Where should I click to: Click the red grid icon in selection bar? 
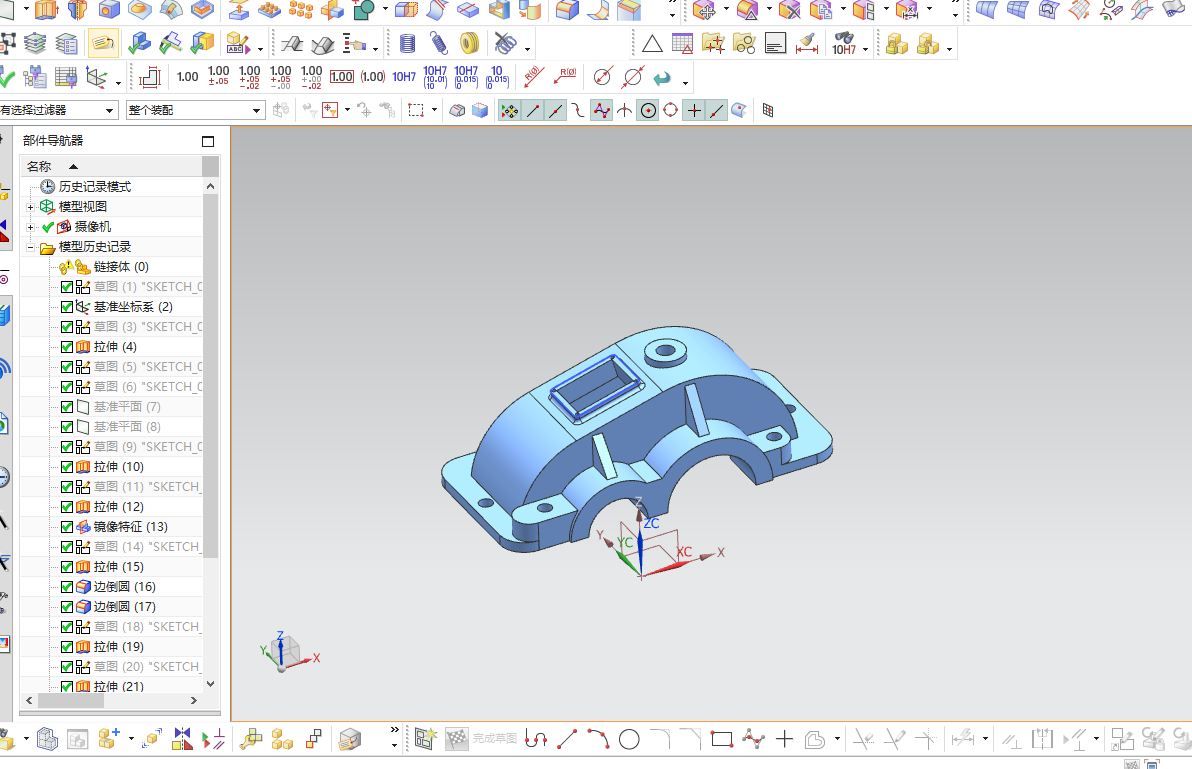pyautogui.click(x=768, y=110)
